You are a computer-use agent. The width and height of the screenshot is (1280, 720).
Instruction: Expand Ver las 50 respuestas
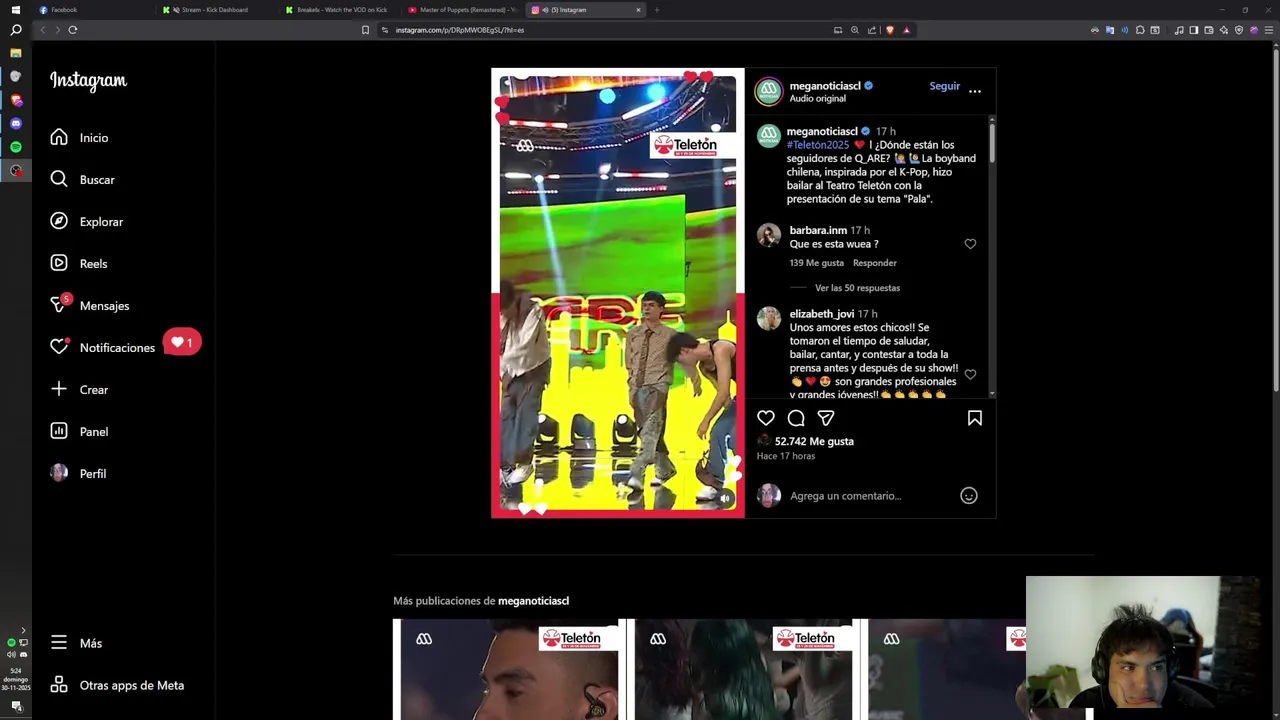tap(857, 288)
